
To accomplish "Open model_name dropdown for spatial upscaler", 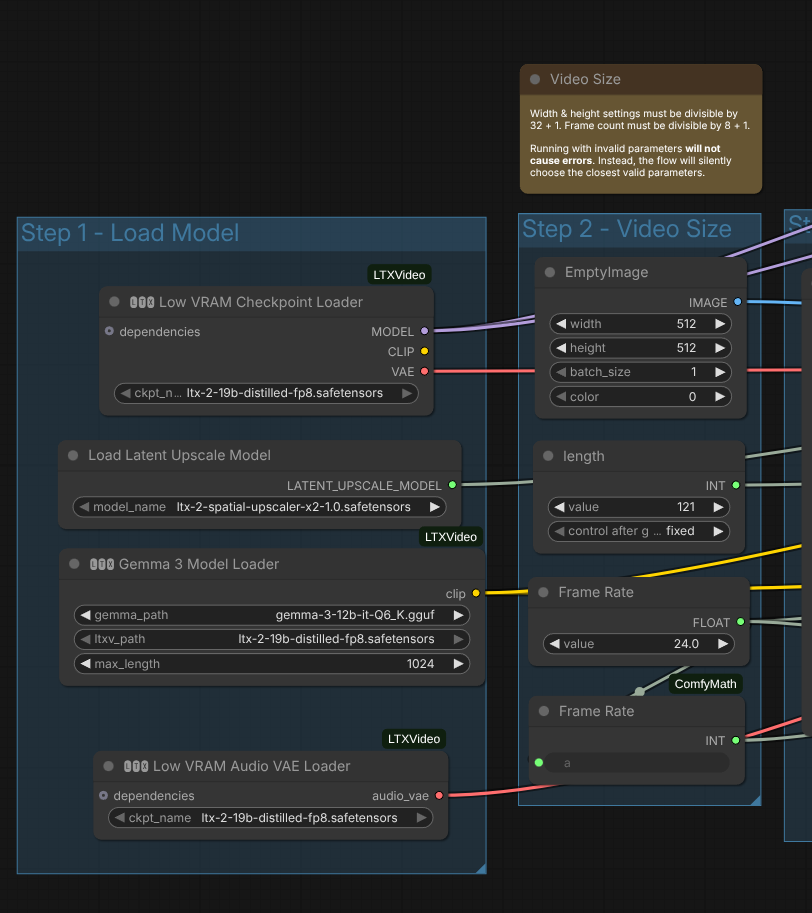I will coord(260,507).
